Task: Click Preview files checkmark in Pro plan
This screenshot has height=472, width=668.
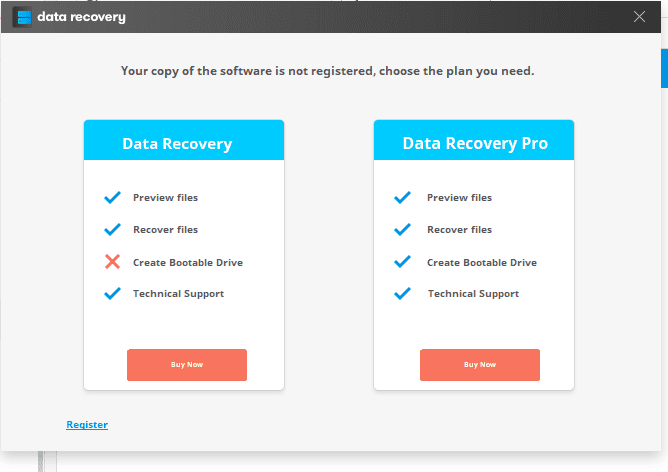Action: coord(403,198)
